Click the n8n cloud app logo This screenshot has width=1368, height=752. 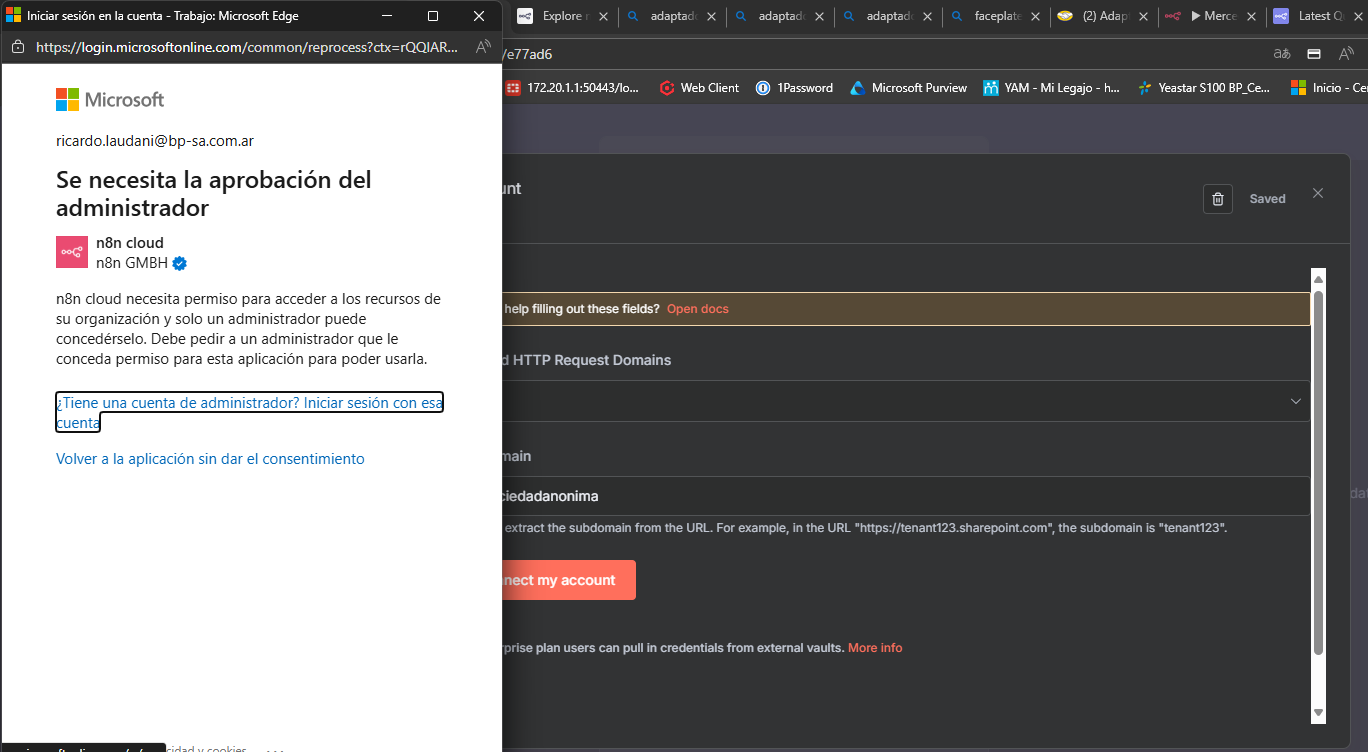pos(72,252)
